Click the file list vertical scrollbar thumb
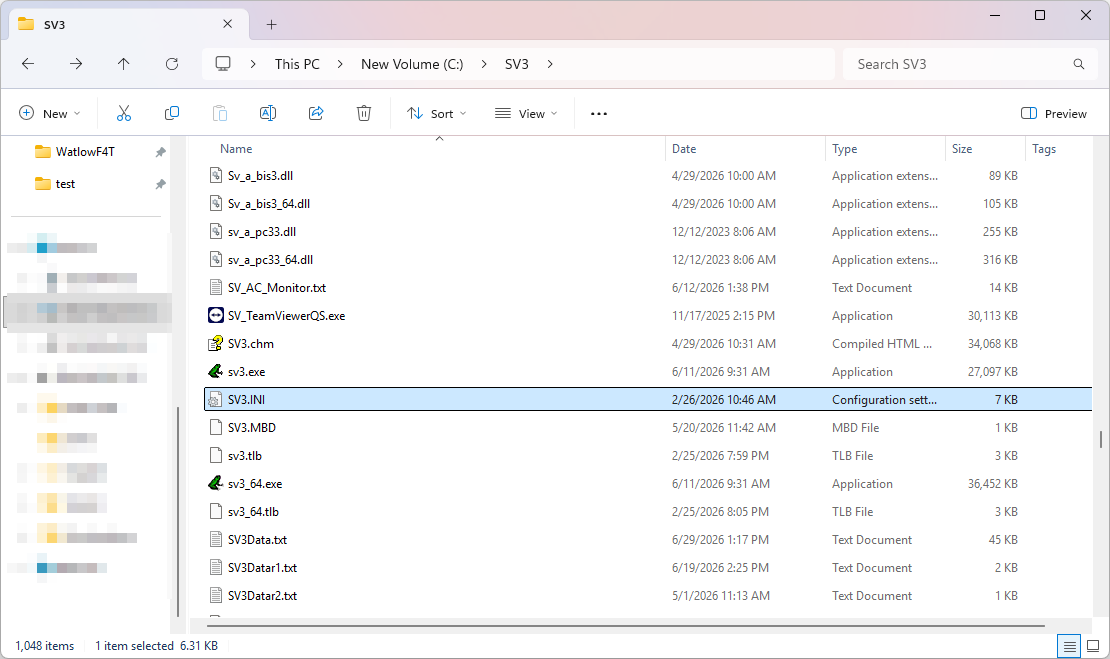 coord(1101,440)
